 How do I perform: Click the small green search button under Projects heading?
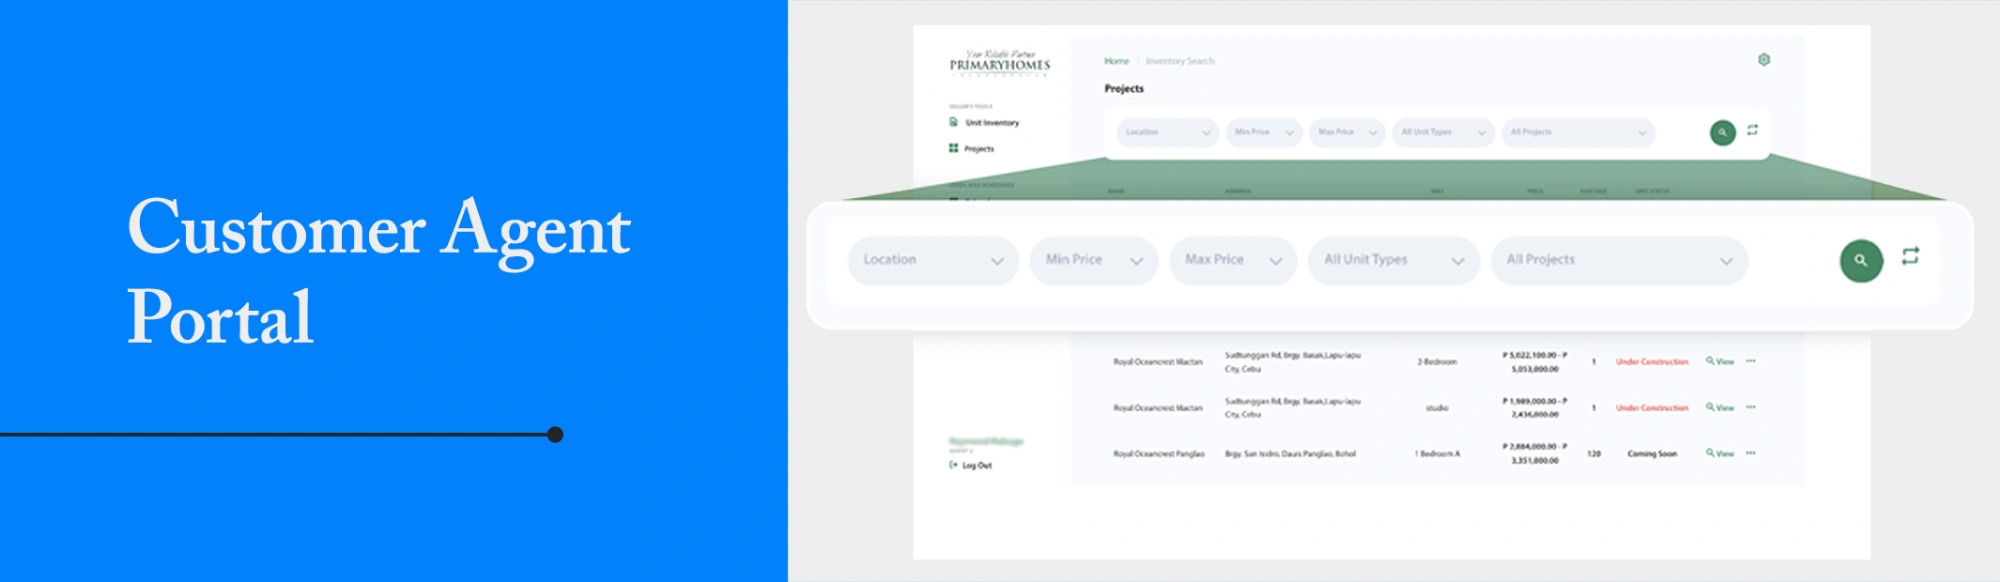click(1722, 132)
